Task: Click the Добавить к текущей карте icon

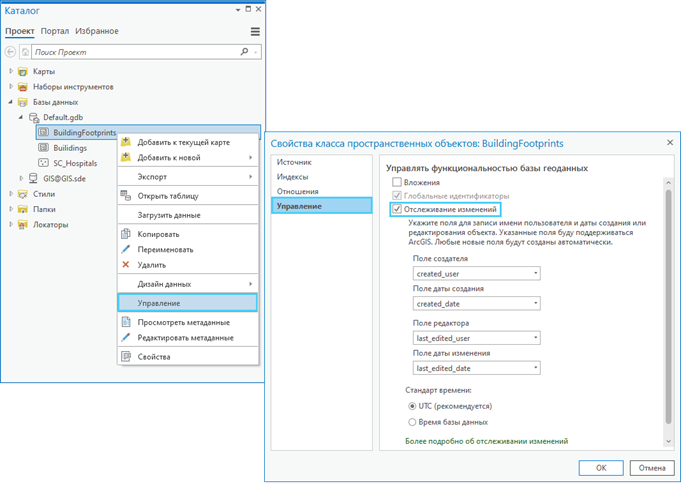Action: [x=126, y=142]
